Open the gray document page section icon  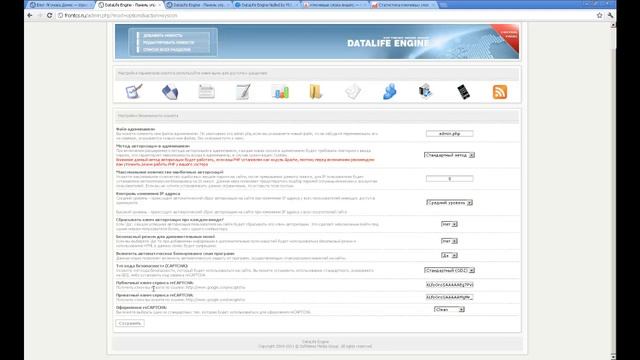click(207, 91)
